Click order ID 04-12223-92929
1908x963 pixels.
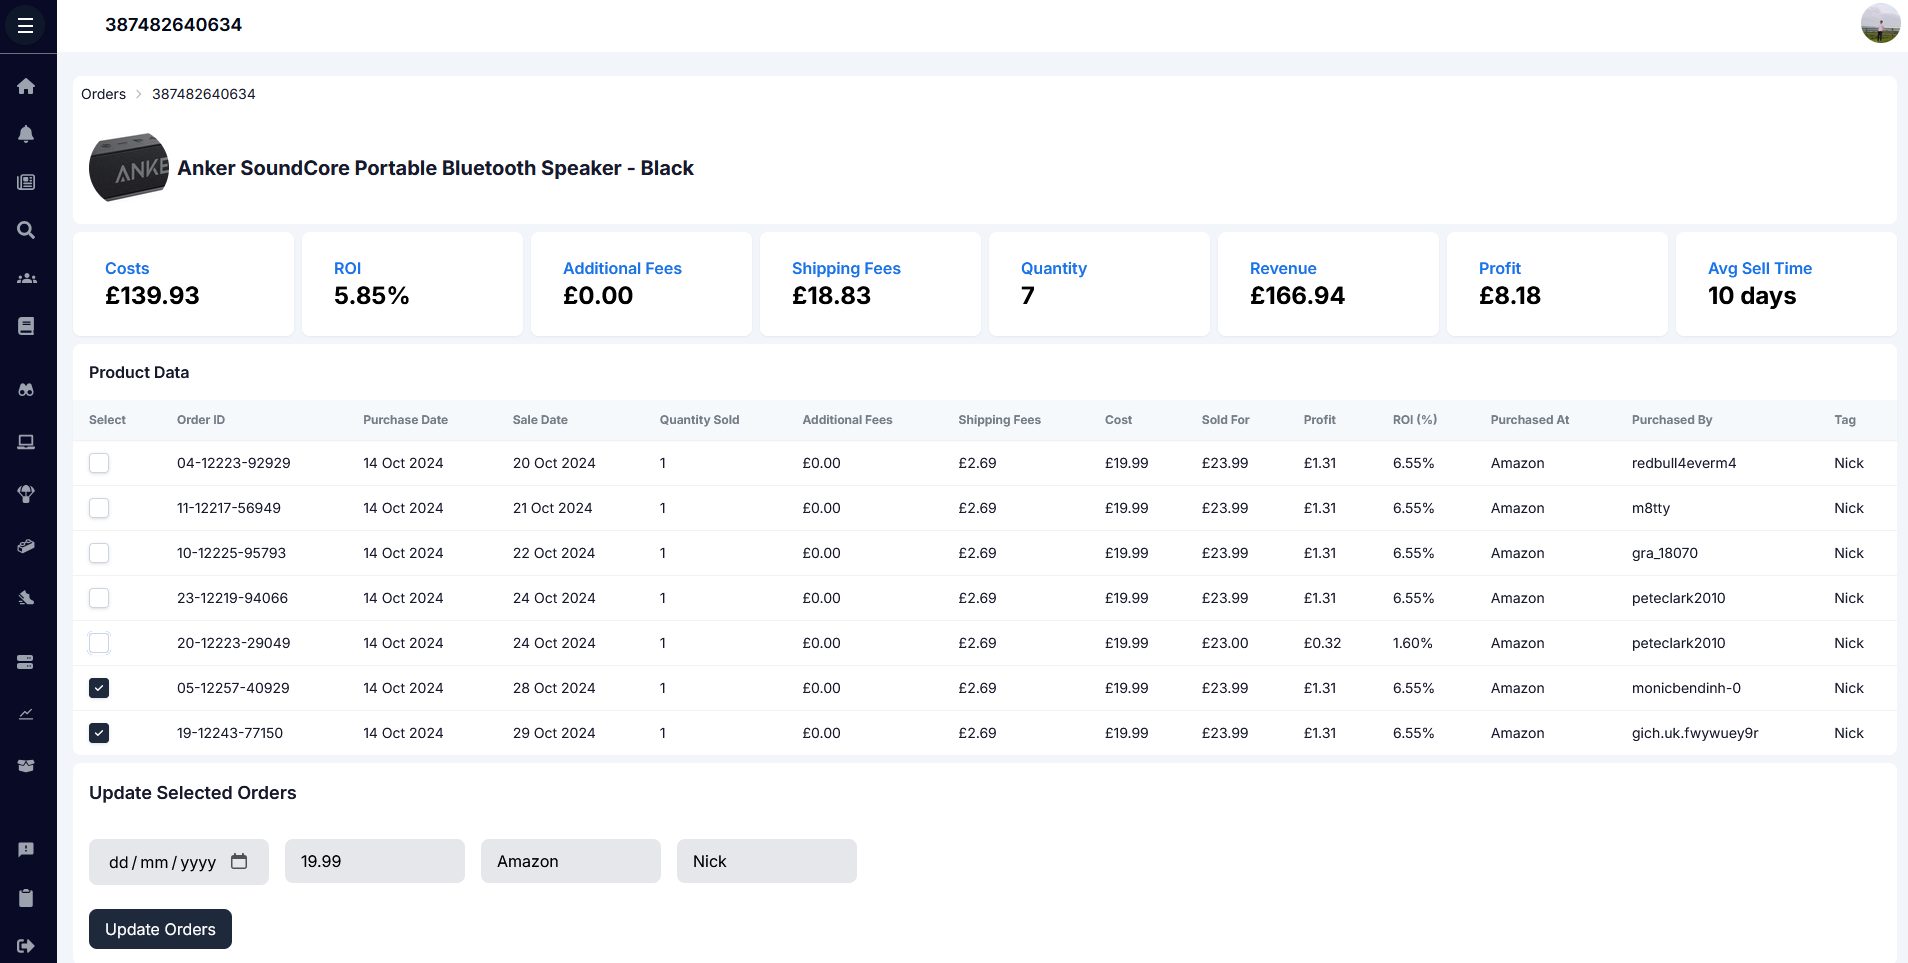tap(234, 463)
